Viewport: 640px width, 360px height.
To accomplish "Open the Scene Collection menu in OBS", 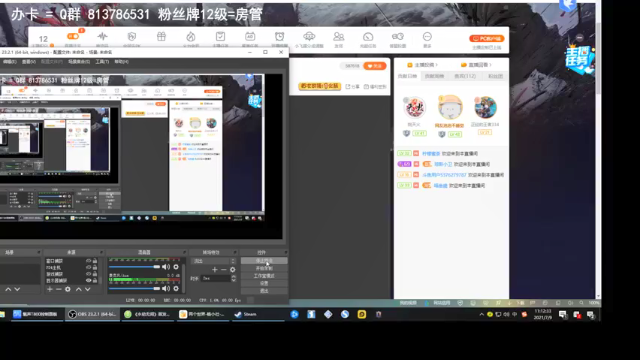I will (x=79, y=62).
